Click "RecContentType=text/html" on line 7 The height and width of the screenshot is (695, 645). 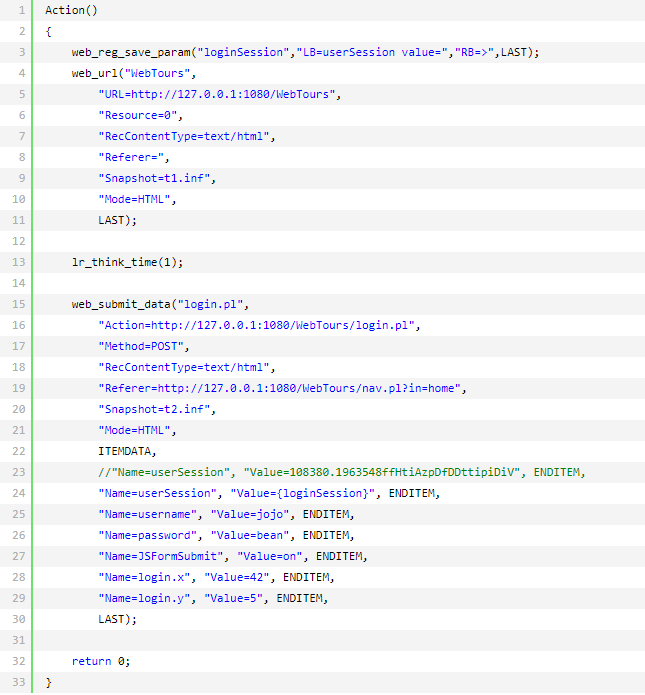tap(184, 137)
